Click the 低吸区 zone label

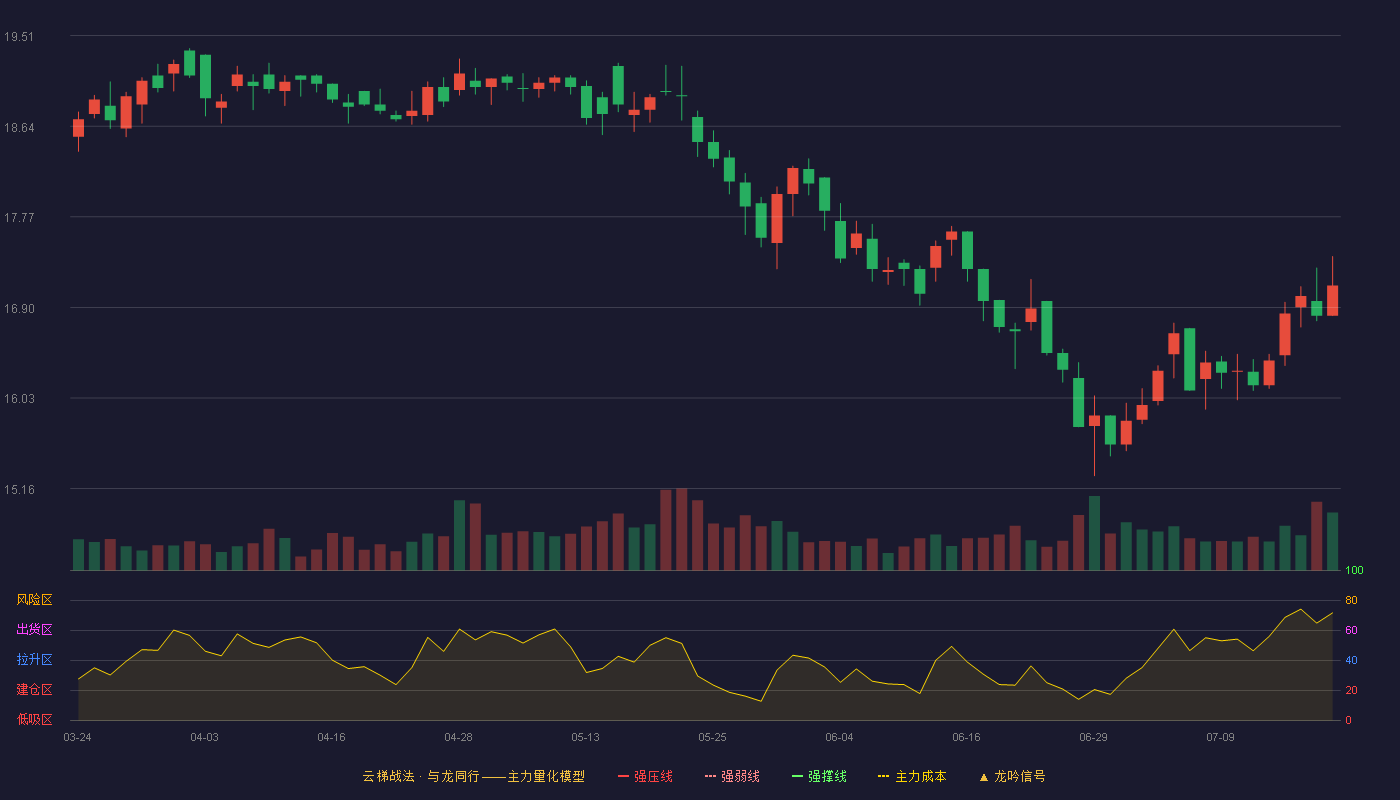click(x=34, y=719)
